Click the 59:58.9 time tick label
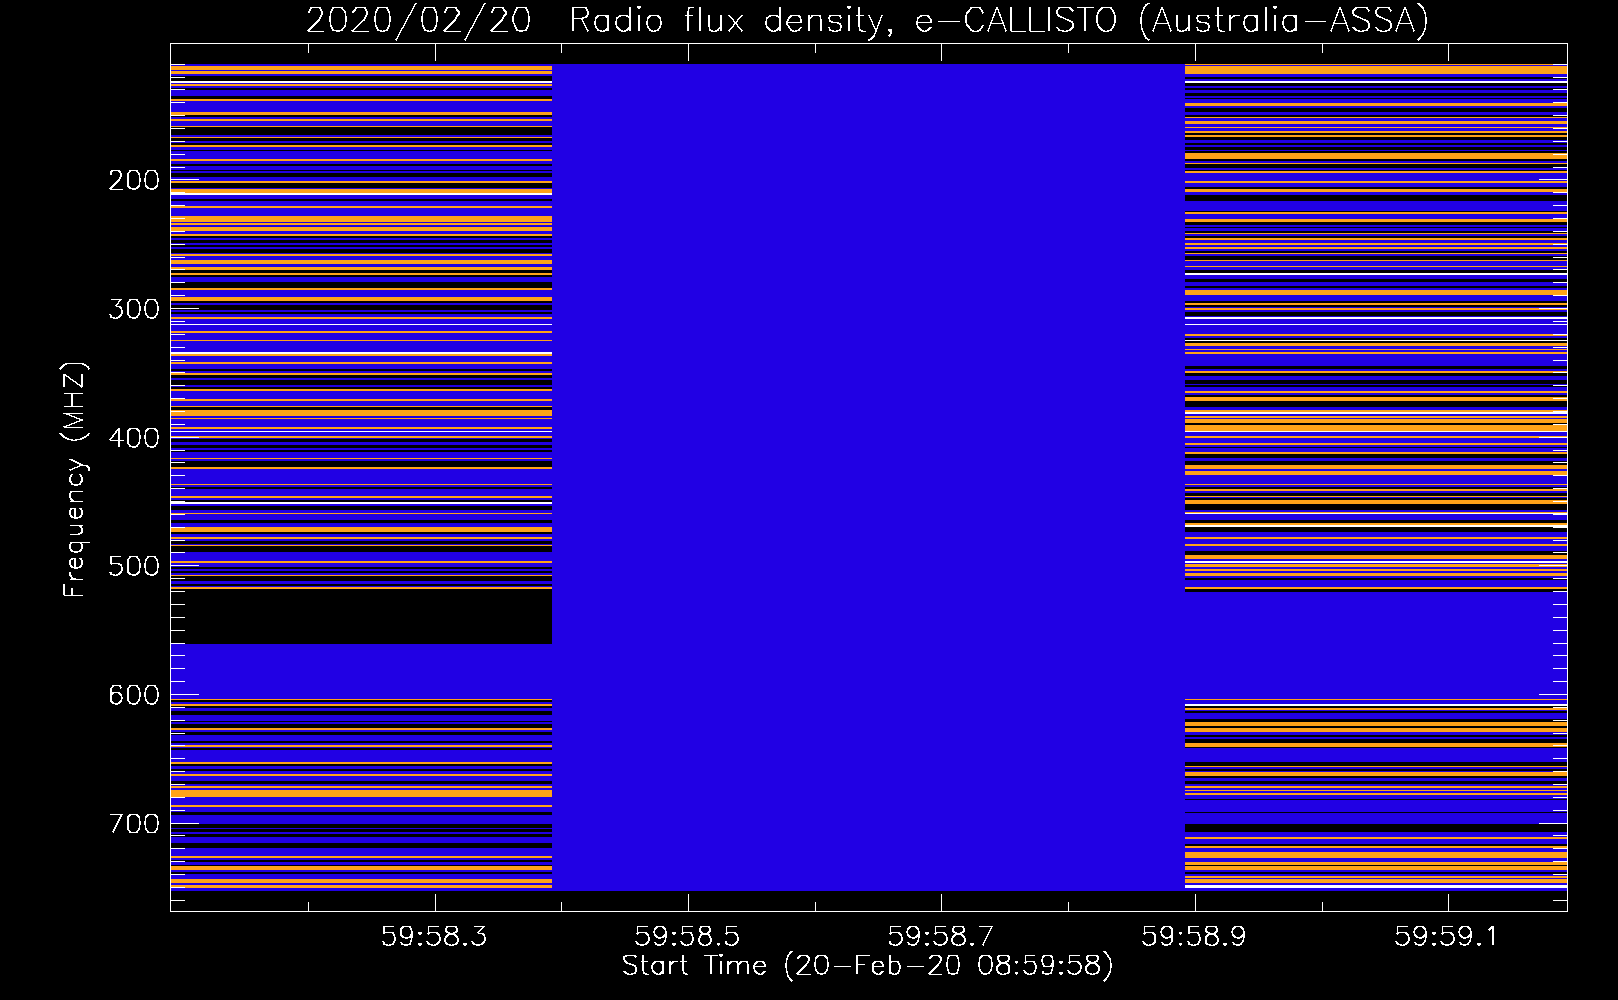 [x=1194, y=937]
